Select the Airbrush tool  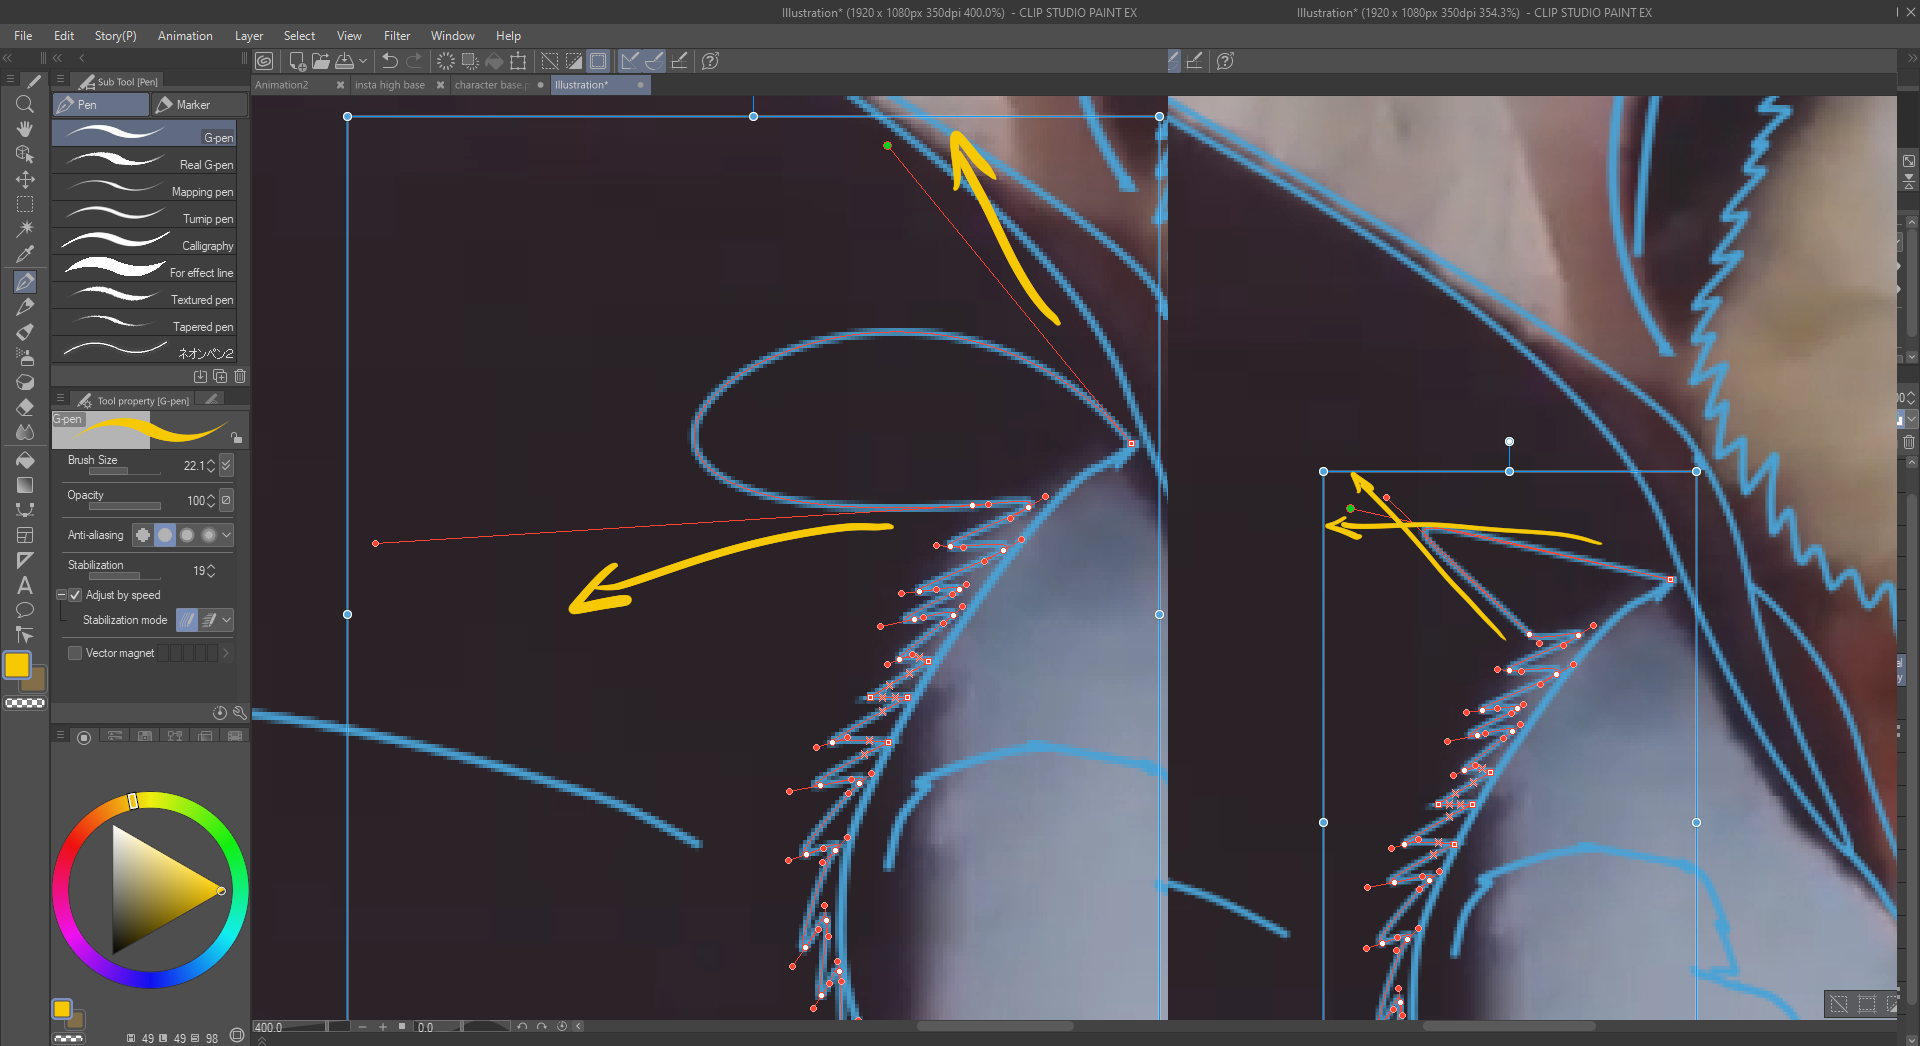(x=25, y=357)
